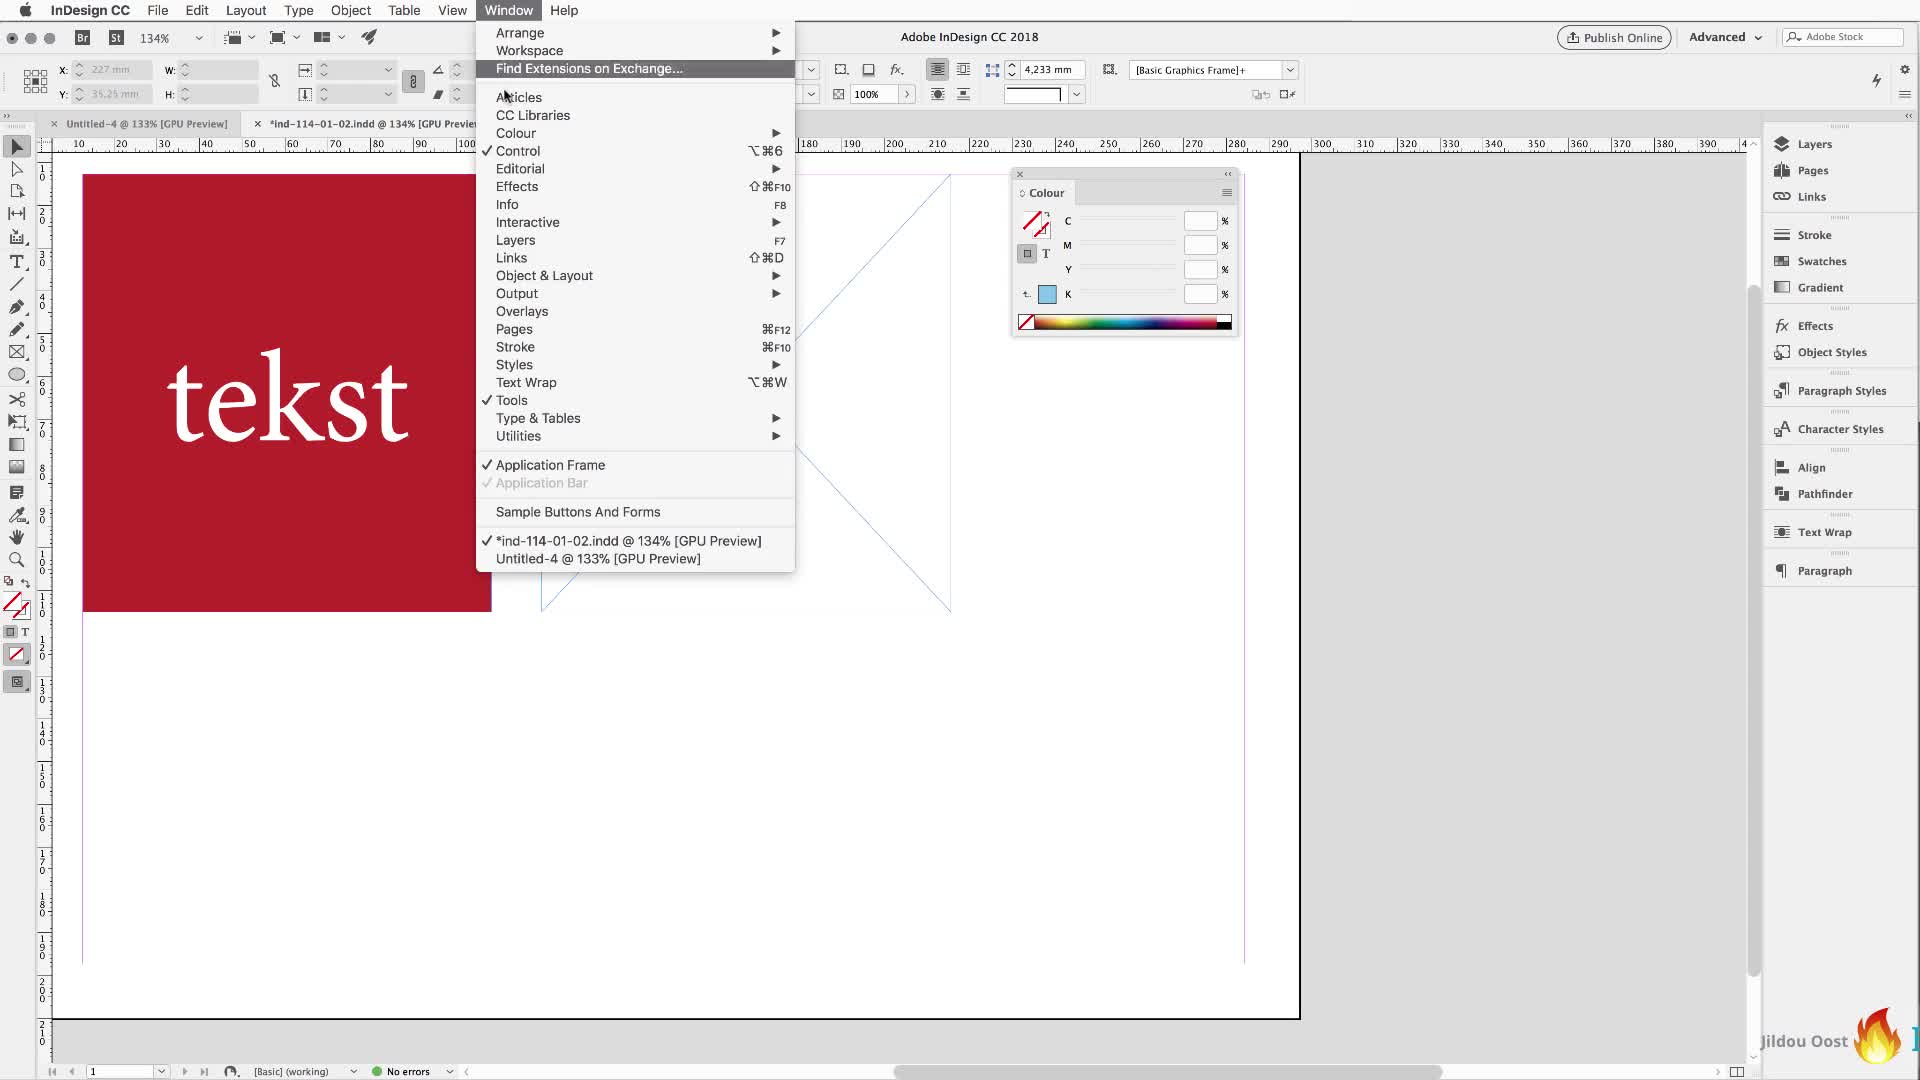Open the page number dropdown in status bar
Viewport: 1920px width, 1080px height.
tap(160, 1071)
